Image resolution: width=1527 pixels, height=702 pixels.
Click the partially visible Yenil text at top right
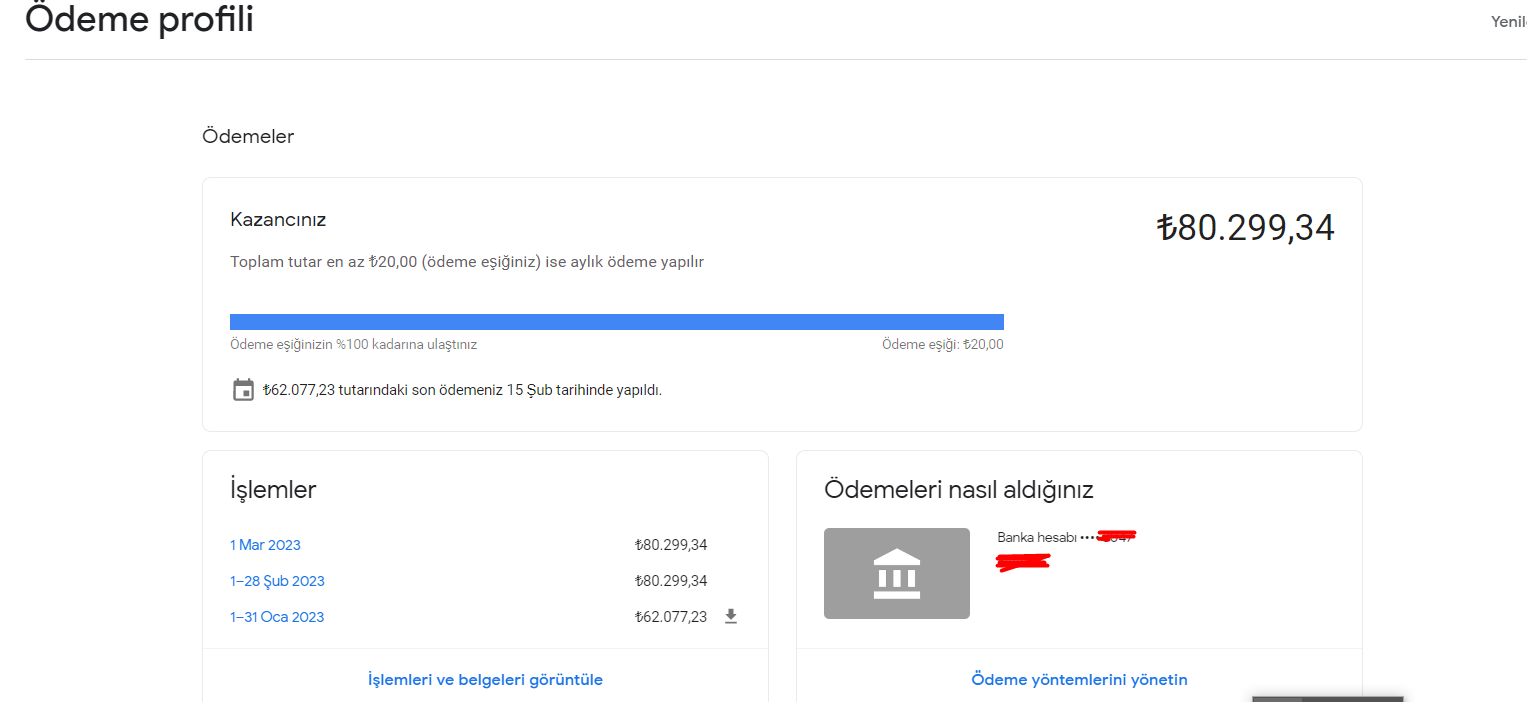(1509, 21)
